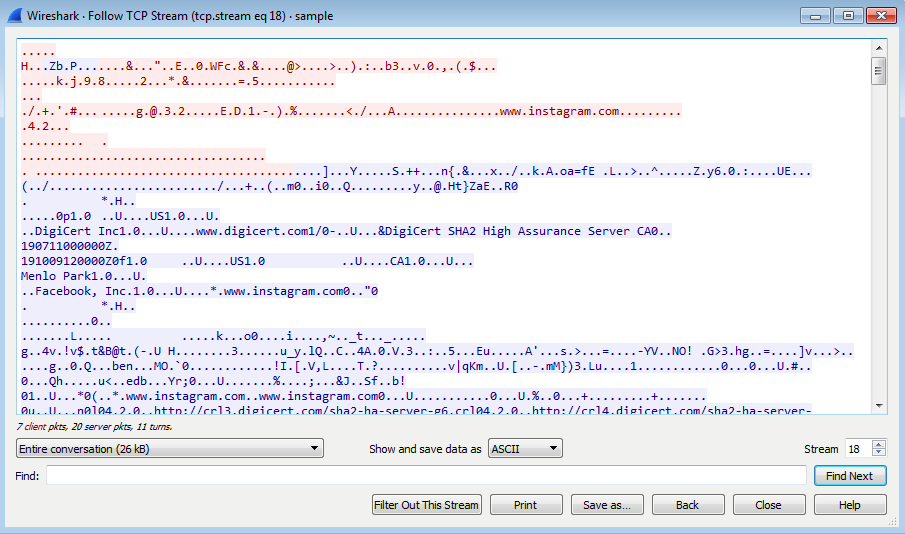Click the Find Next button
Image resolution: width=905 pixels, height=534 pixels.
[850, 476]
